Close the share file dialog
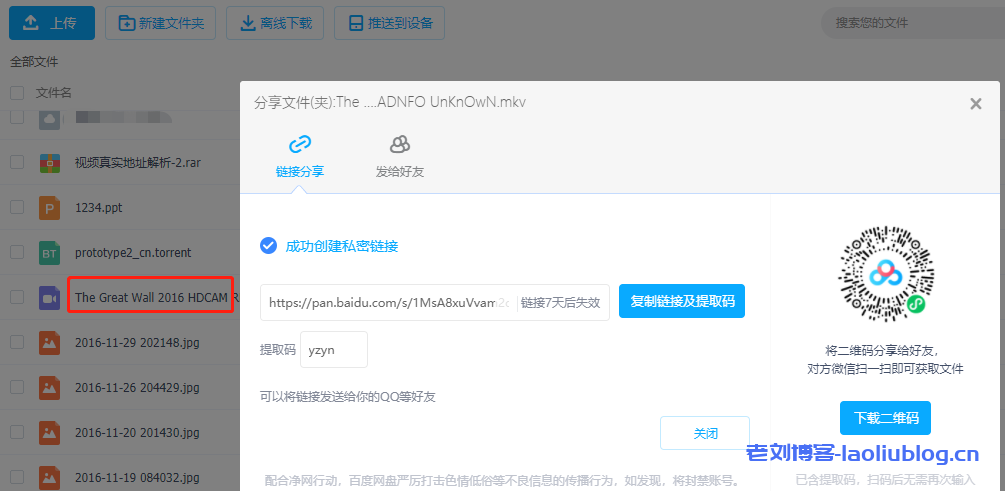Image resolution: width=1005 pixels, height=491 pixels. [976, 103]
